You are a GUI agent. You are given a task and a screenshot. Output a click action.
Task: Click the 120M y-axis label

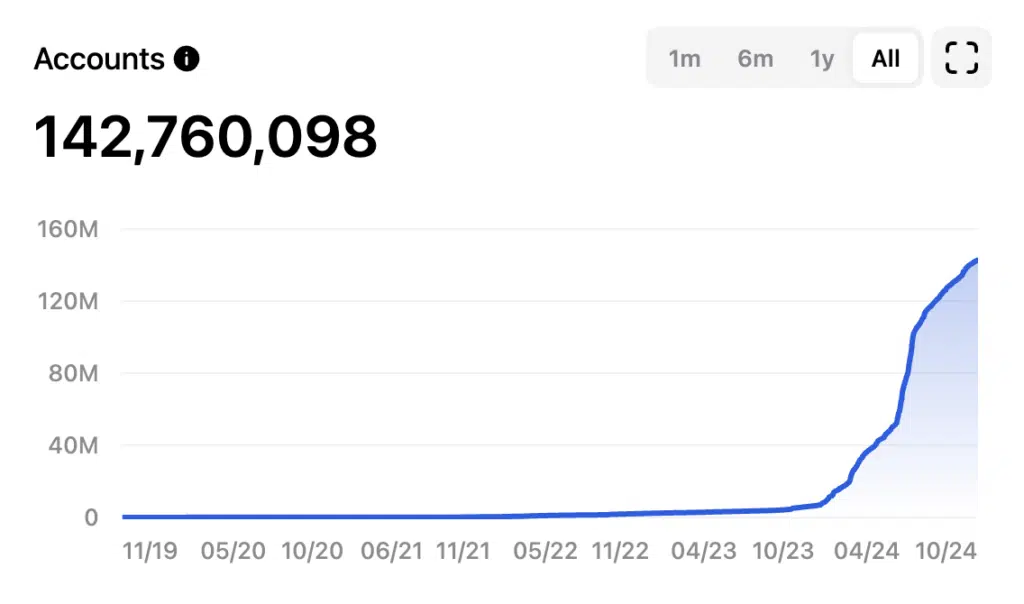tap(68, 301)
